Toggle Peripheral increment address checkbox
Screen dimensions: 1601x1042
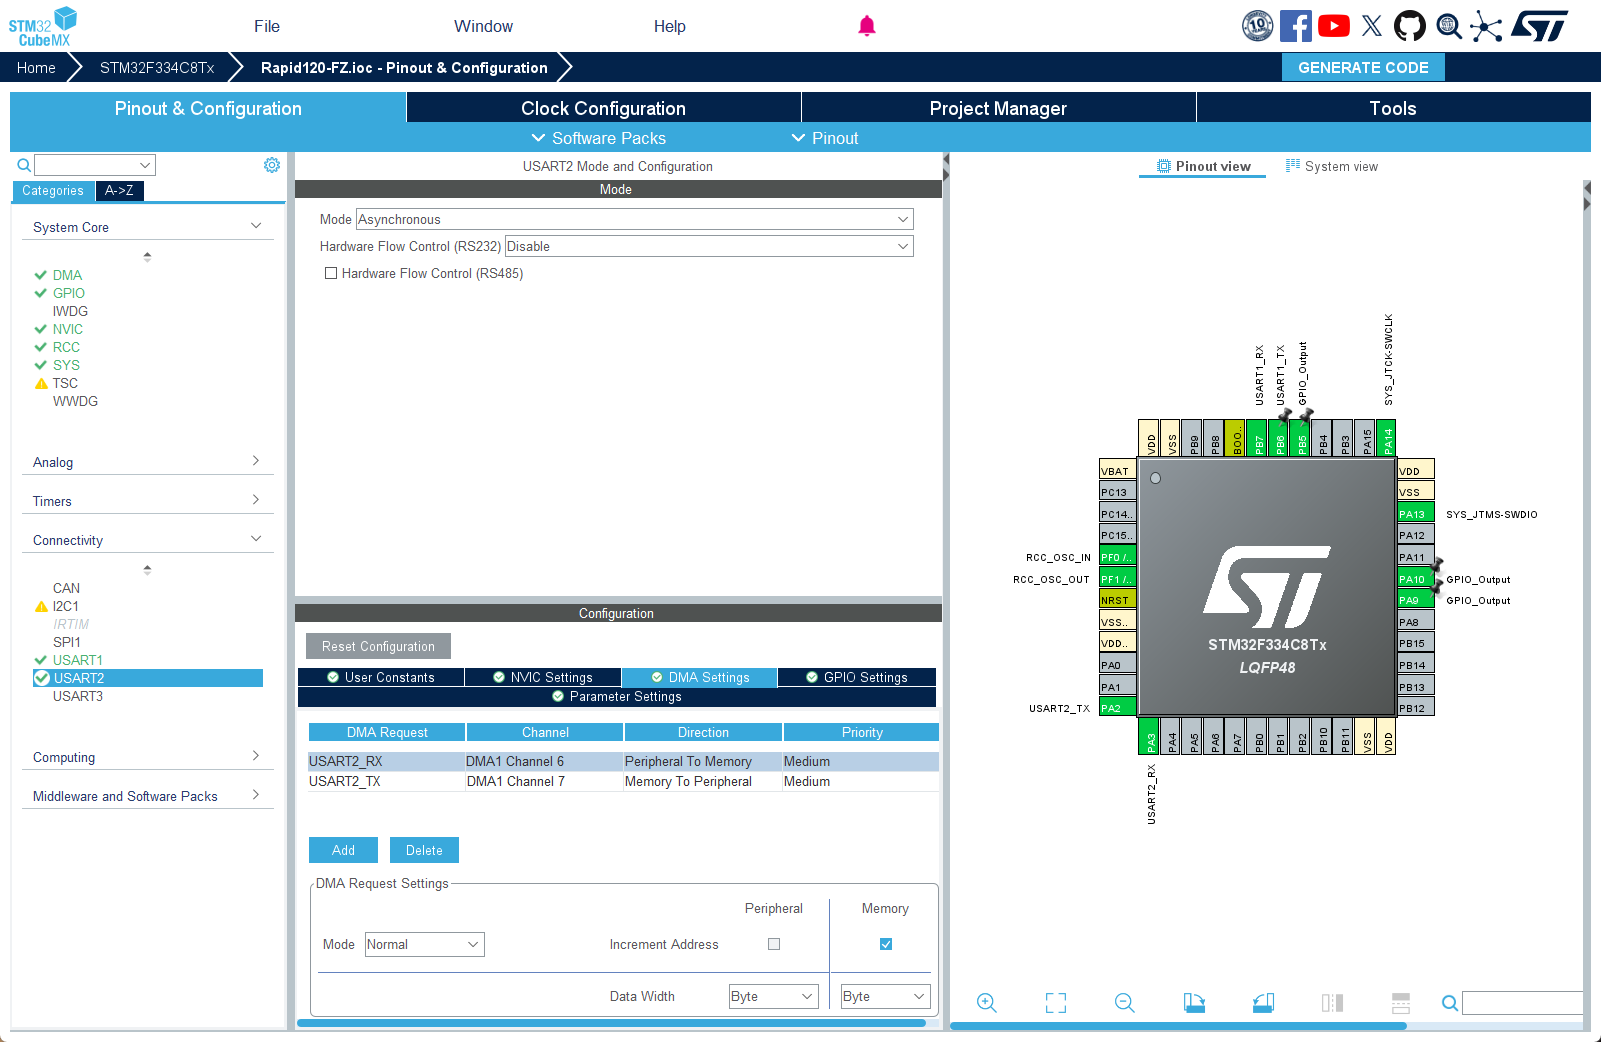click(x=774, y=944)
